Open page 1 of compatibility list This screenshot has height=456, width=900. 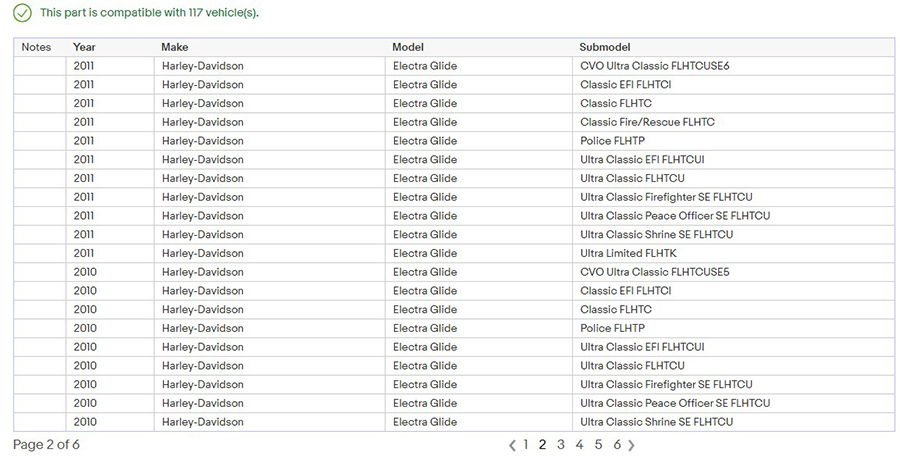pyautogui.click(x=525, y=445)
